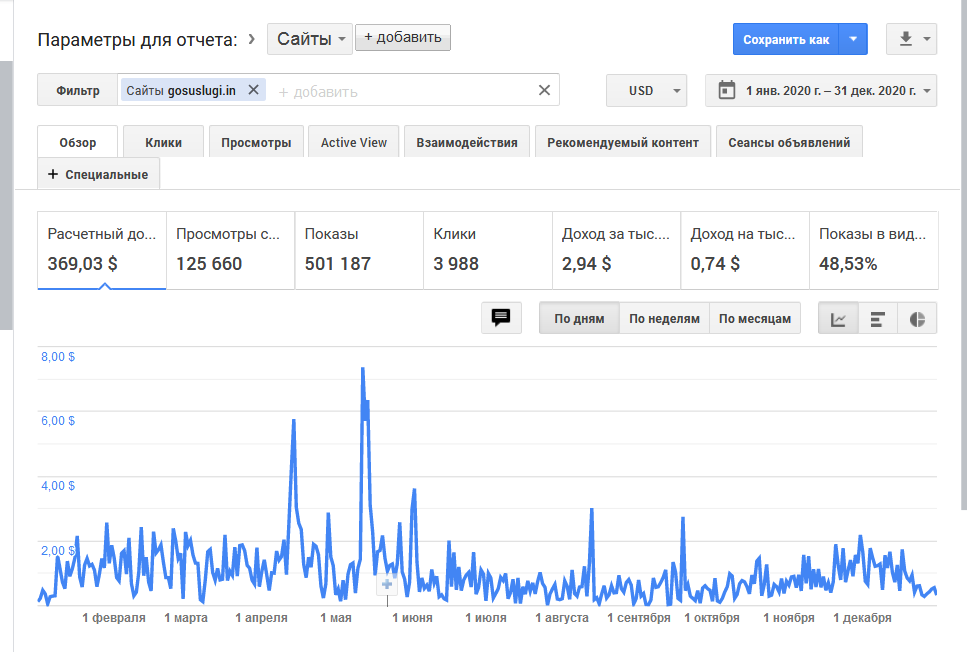Viewport: 967px width, 652px height.
Task: Select the pie chart view icon
Action: [917, 318]
